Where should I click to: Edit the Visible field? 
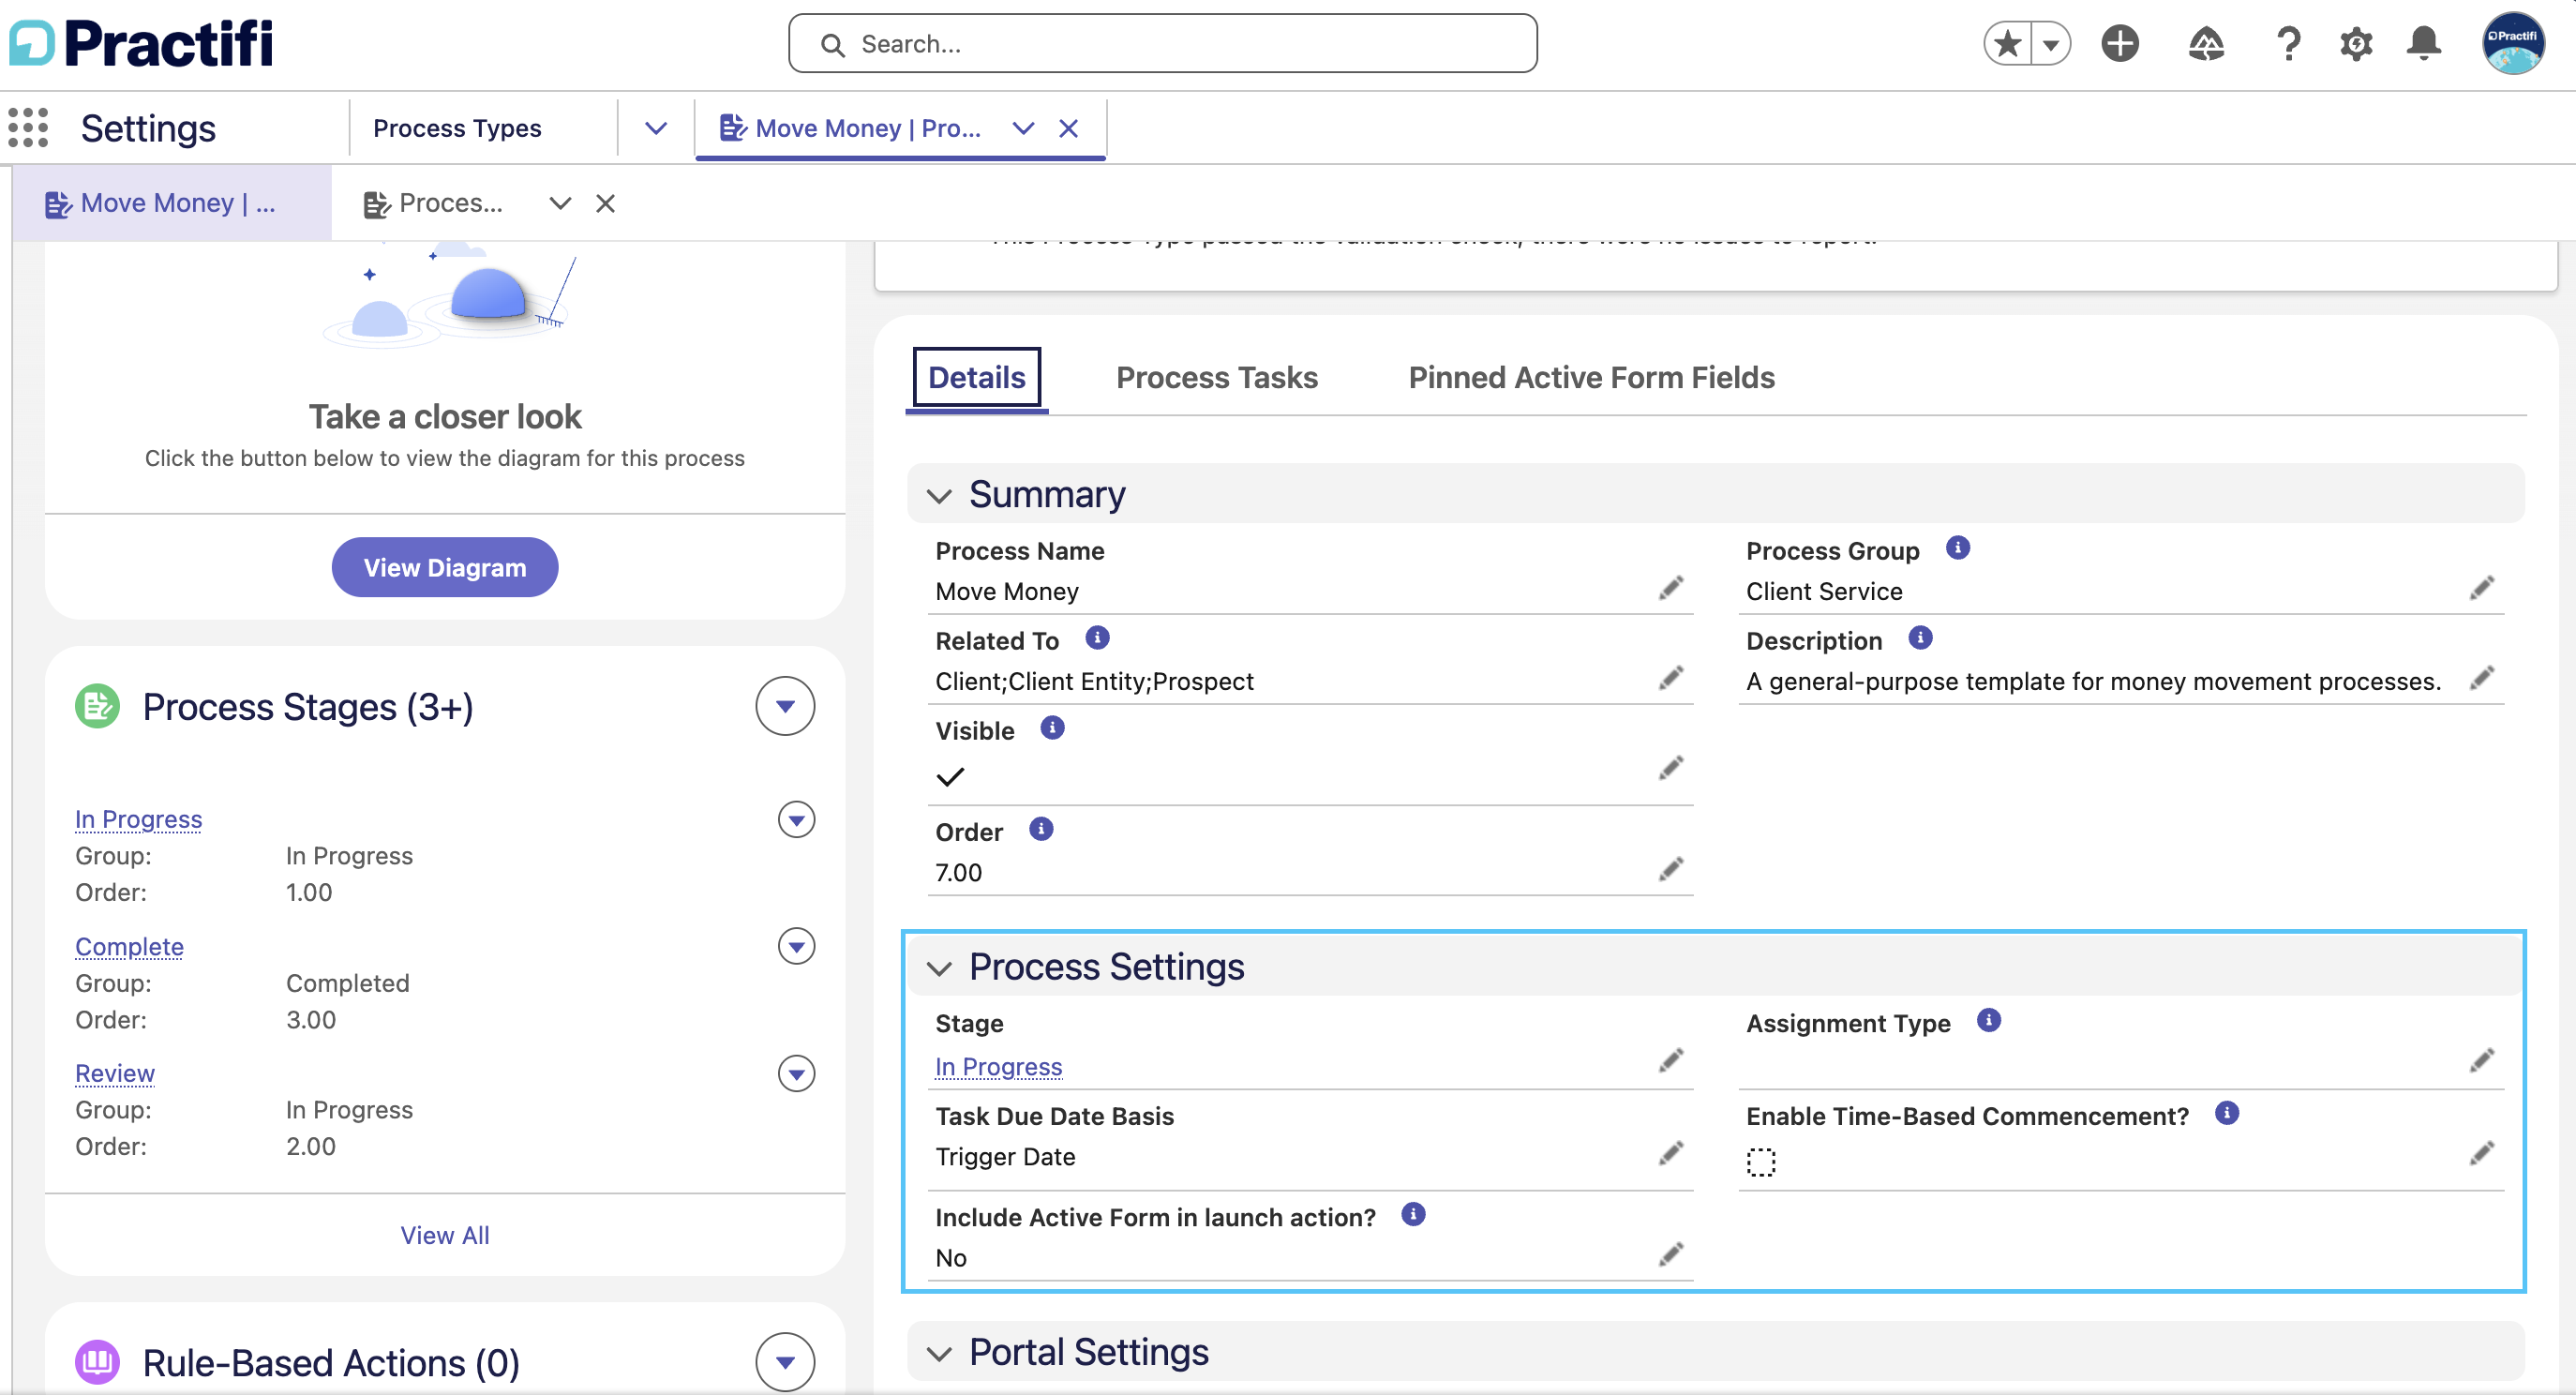(x=1671, y=768)
